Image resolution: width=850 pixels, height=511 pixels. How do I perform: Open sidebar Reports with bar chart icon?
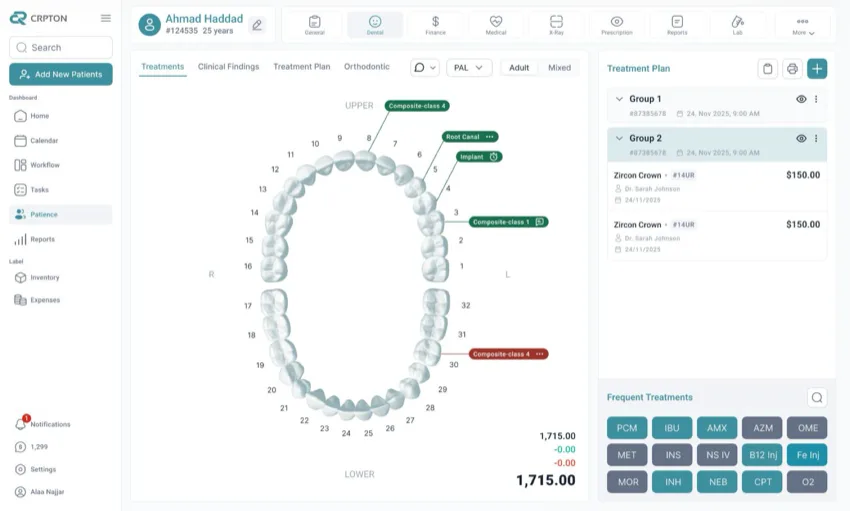[60, 240]
